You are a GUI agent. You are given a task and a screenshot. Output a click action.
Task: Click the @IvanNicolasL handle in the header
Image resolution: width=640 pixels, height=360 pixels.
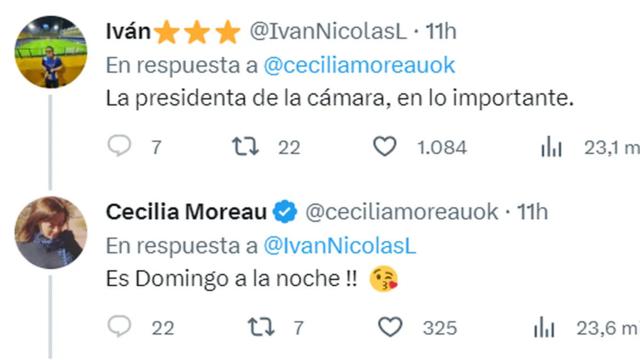pos(328,31)
